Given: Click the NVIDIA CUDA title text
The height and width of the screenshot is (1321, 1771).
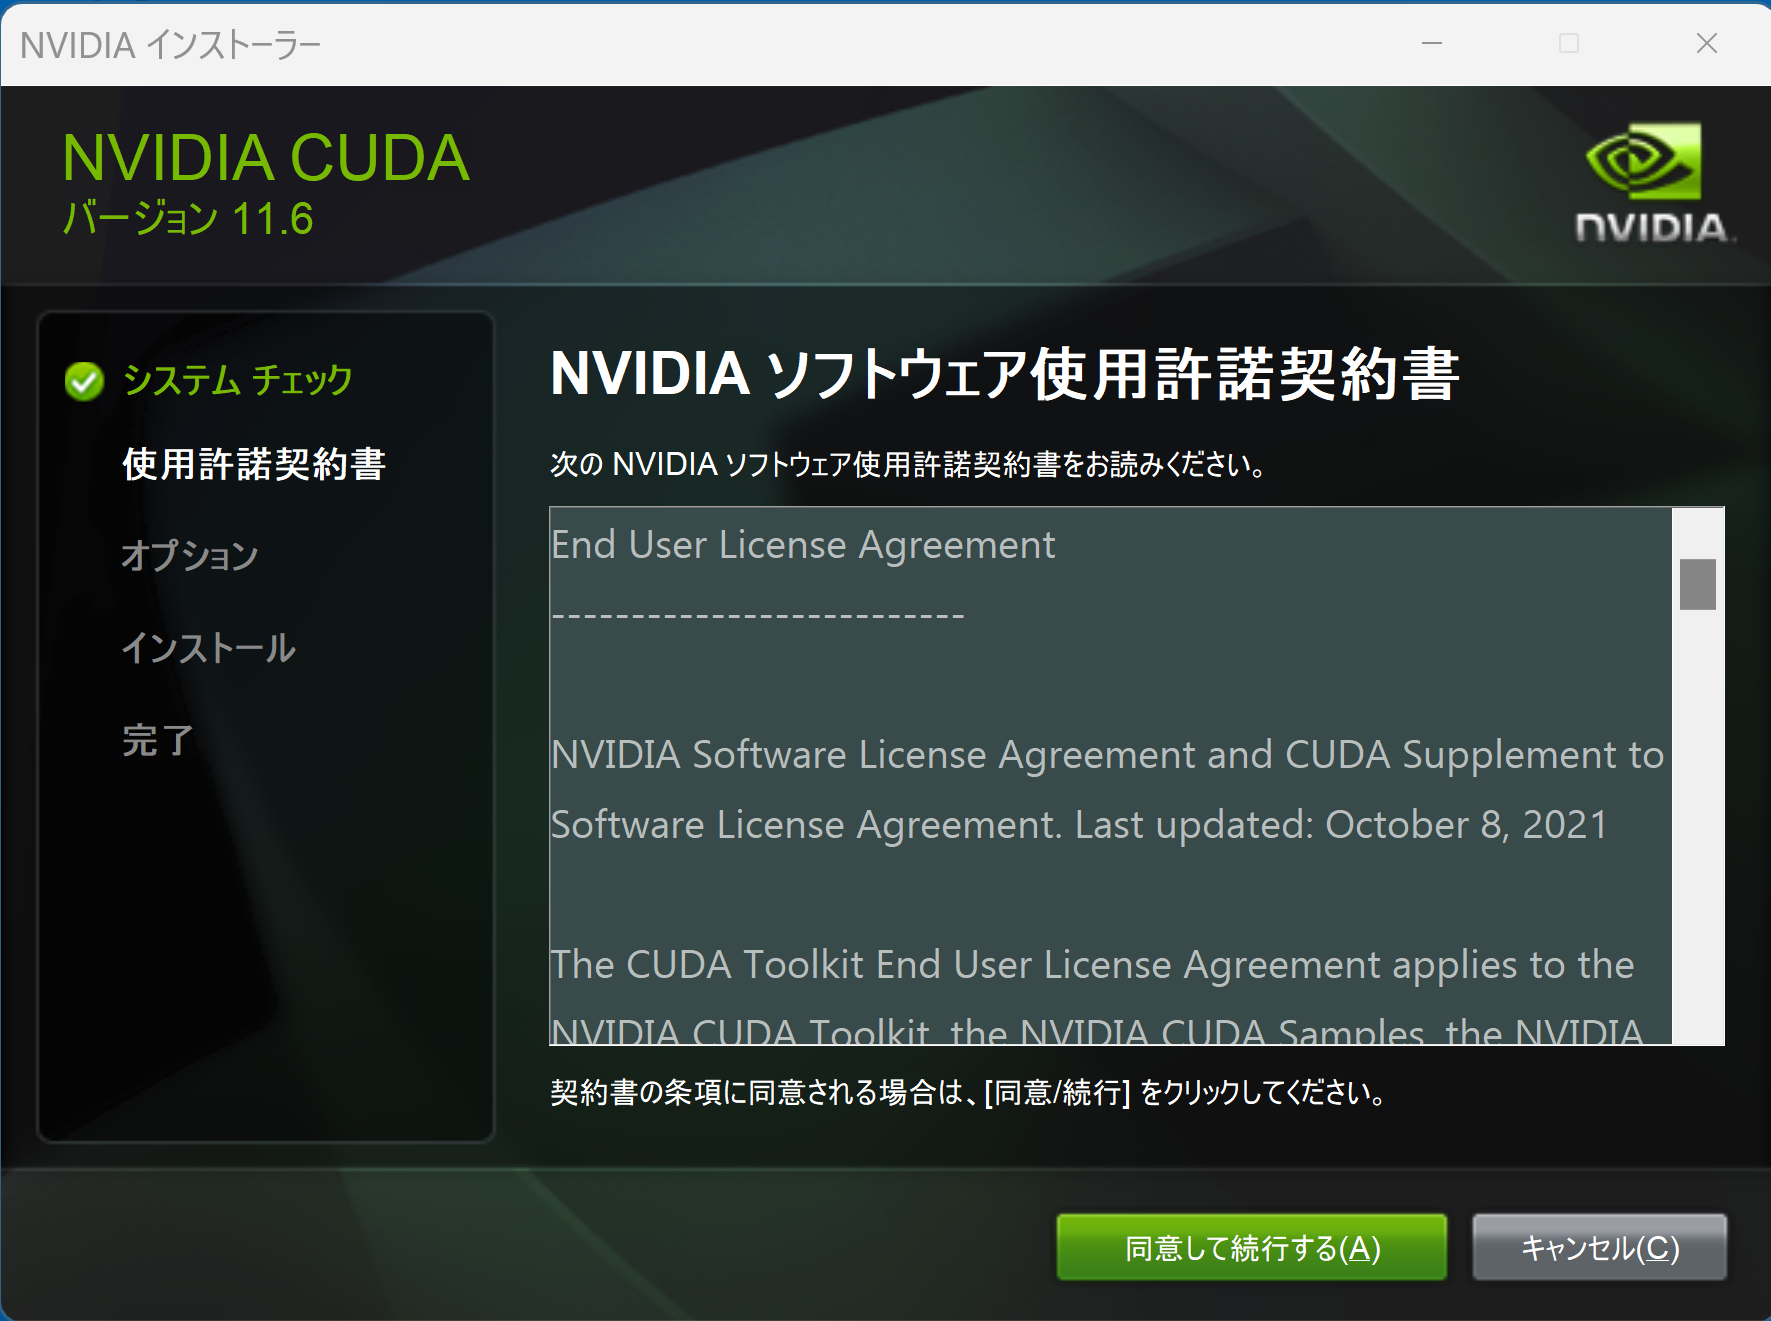Looking at the screenshot, I should pos(266,158).
